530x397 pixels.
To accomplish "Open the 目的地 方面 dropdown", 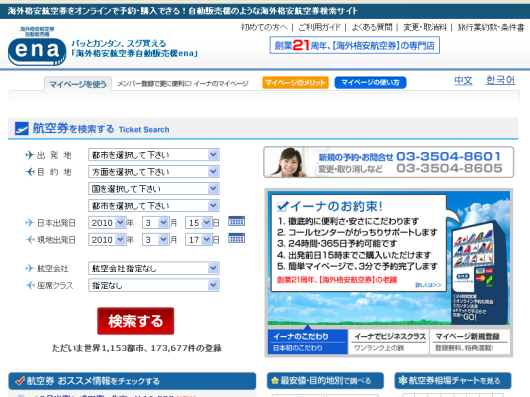I will tap(154, 172).
